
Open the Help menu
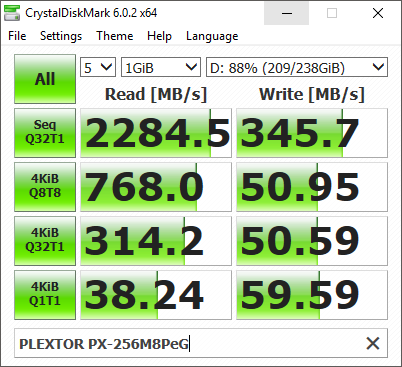(159, 36)
